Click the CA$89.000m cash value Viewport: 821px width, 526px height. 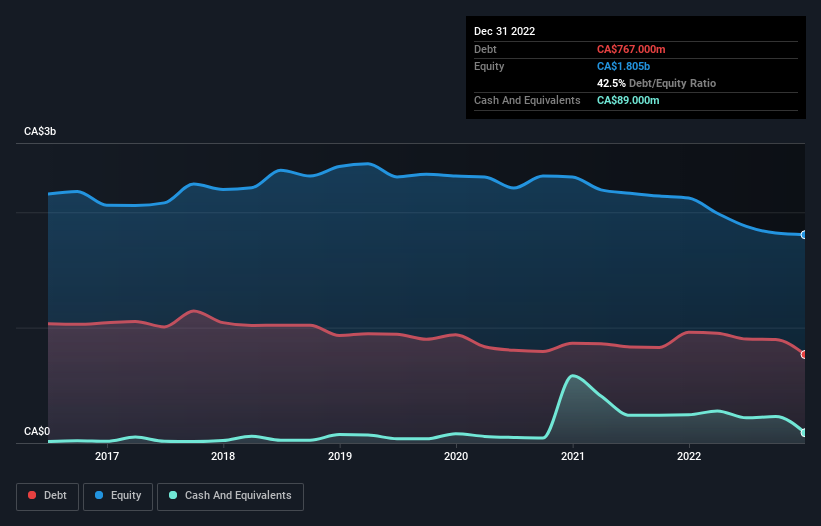(628, 100)
